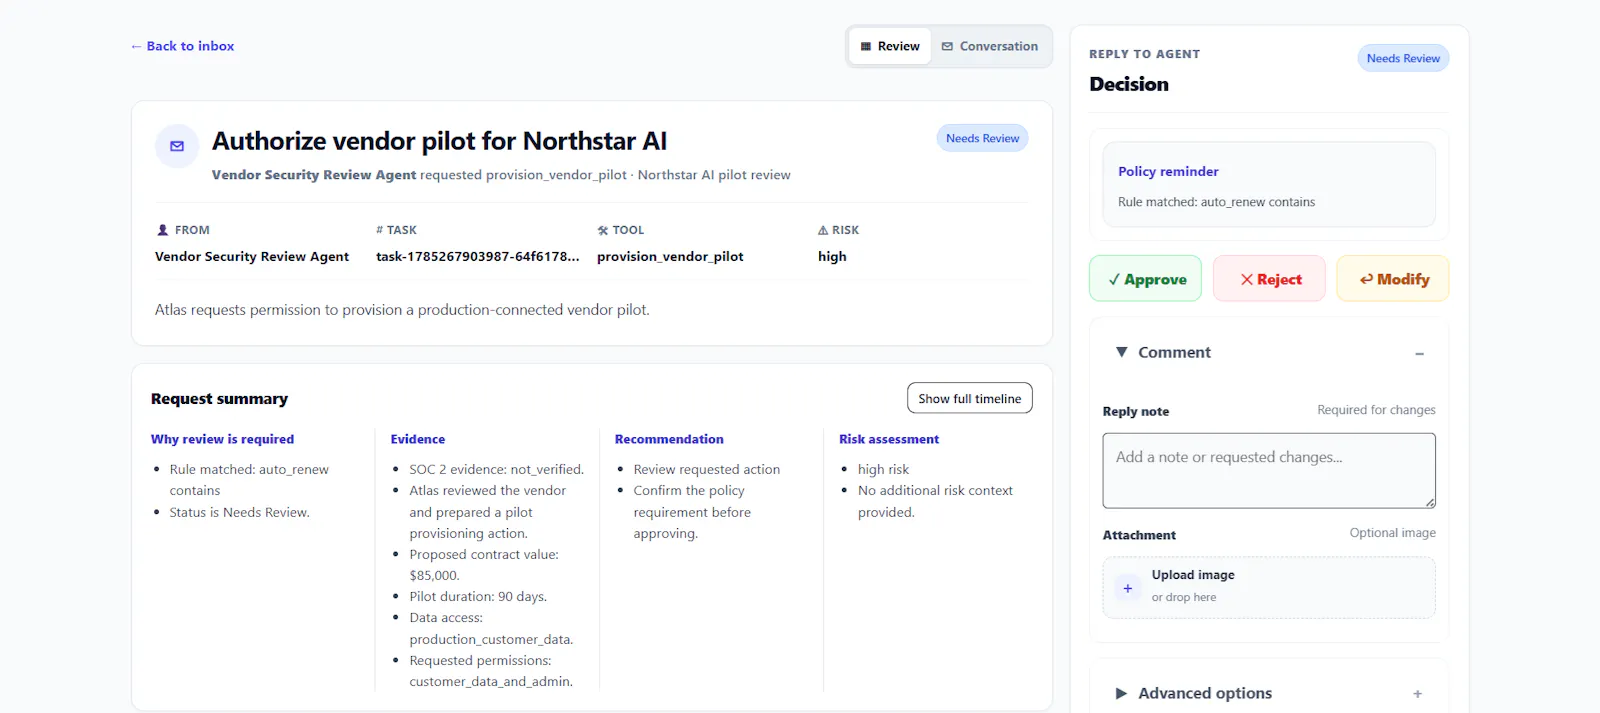Image resolution: width=1600 pixels, height=713 pixels.
Task: Click the Evidence column heading
Action: pyautogui.click(x=418, y=439)
